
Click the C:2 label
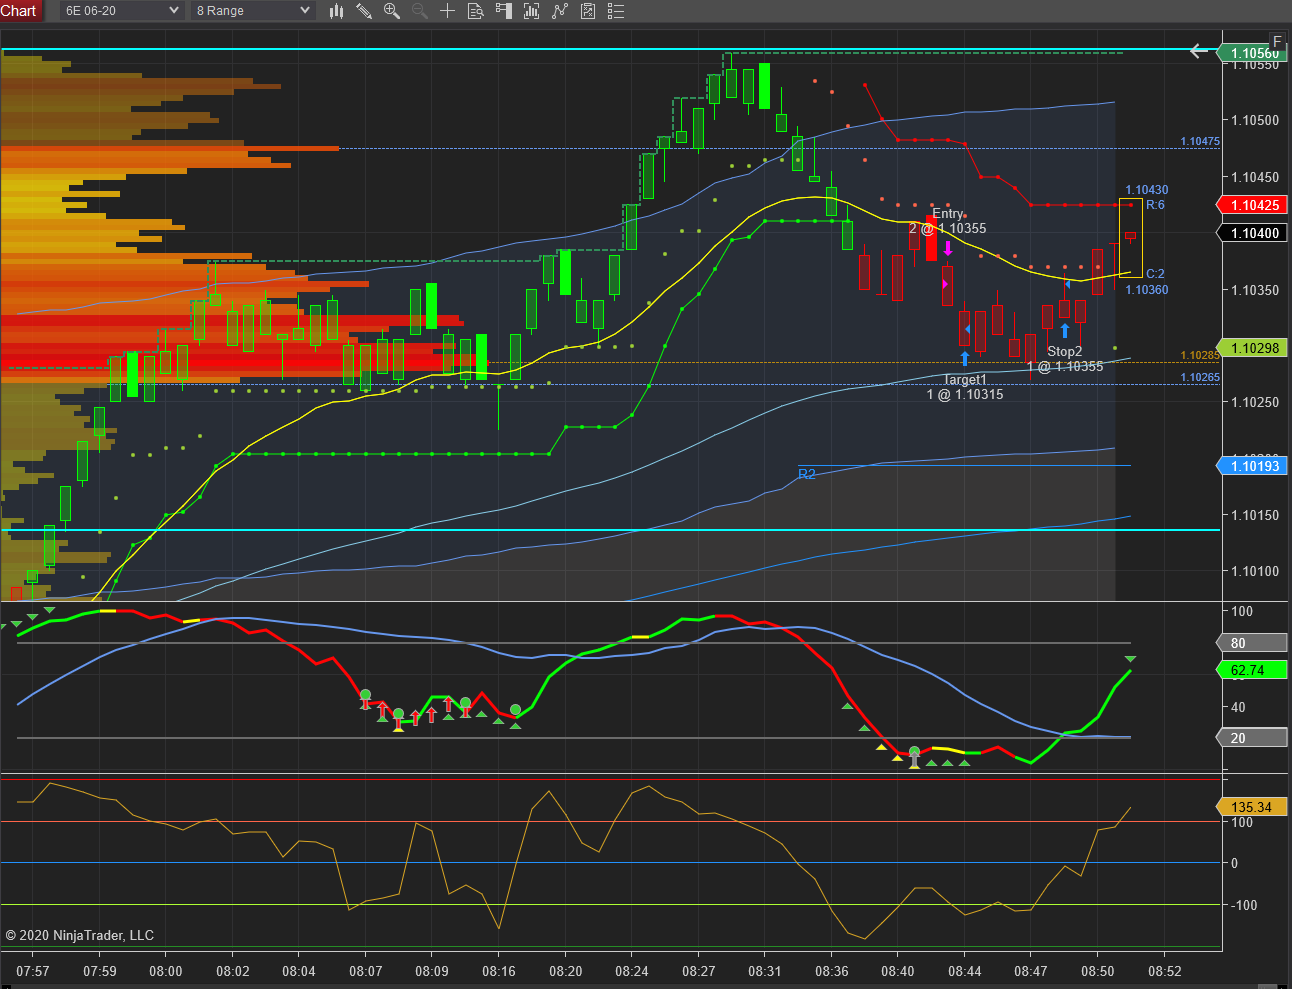pyautogui.click(x=1155, y=274)
